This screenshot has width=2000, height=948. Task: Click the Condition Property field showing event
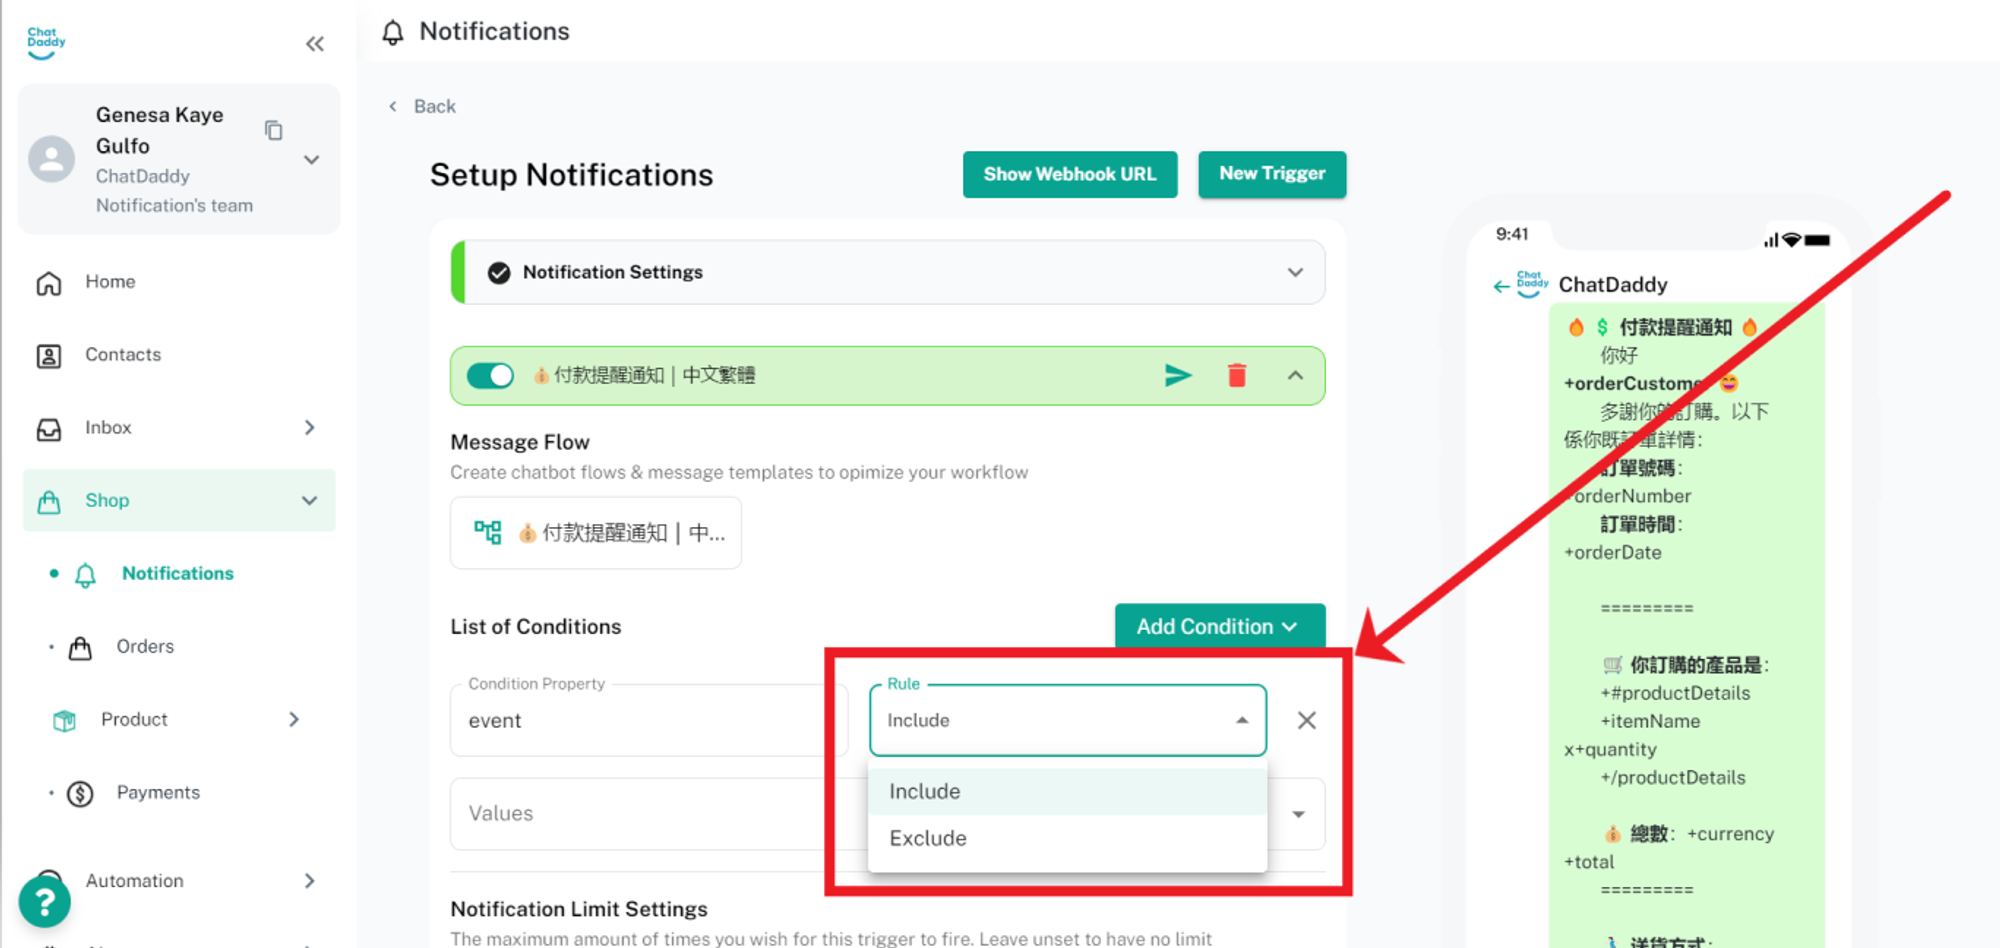[x=648, y=720]
